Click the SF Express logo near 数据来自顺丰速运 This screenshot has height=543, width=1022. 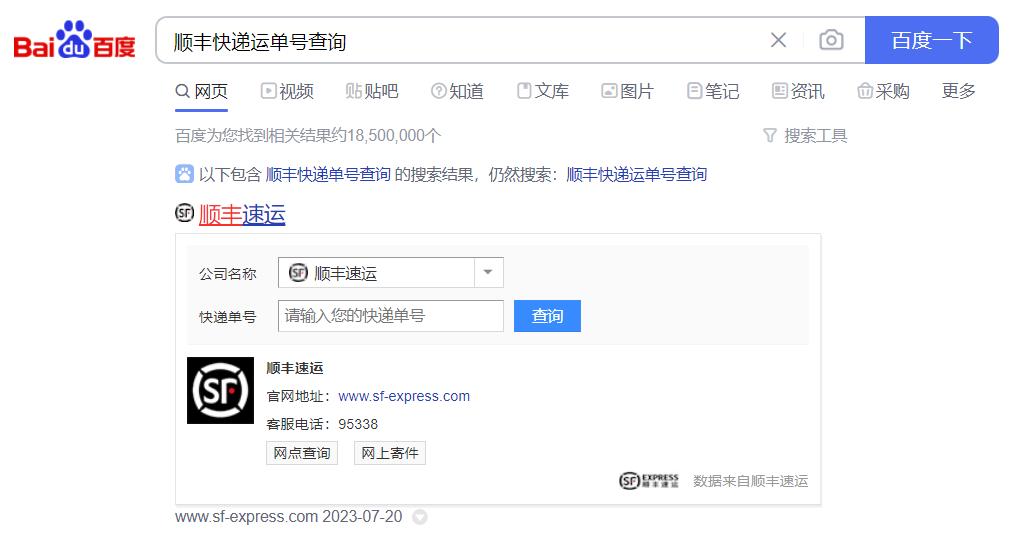click(649, 481)
